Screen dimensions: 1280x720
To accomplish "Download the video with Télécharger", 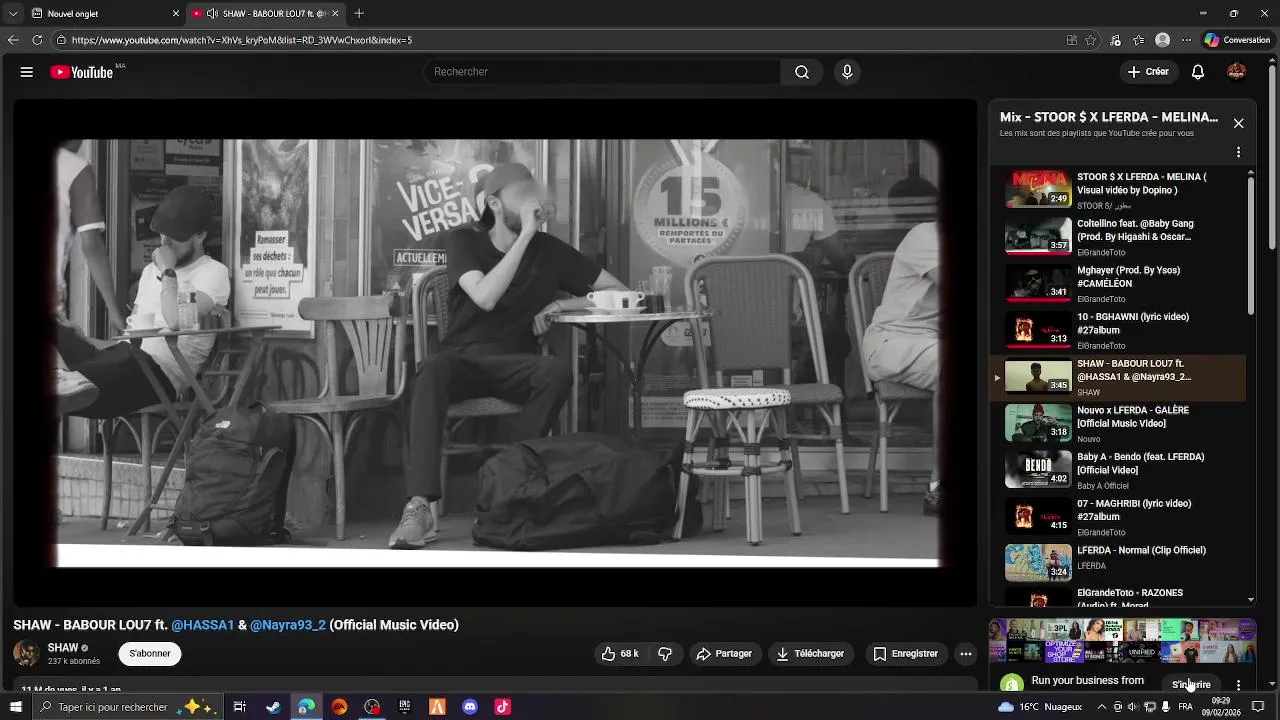I will click(x=810, y=654).
